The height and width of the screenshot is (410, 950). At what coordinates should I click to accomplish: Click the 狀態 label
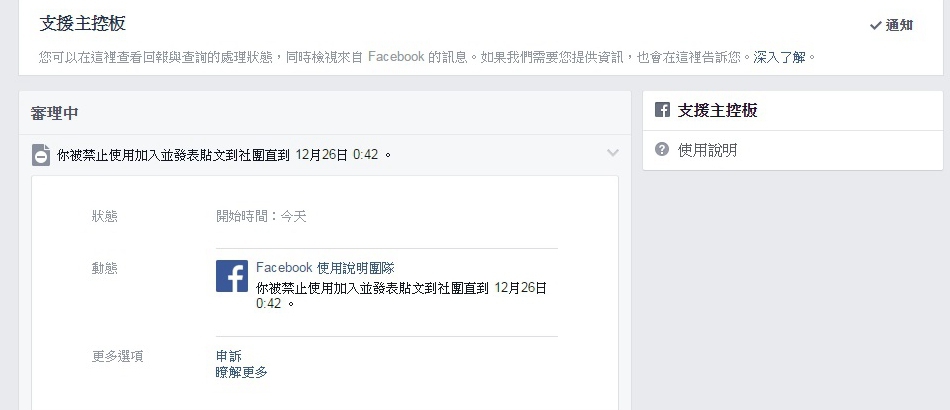105,216
